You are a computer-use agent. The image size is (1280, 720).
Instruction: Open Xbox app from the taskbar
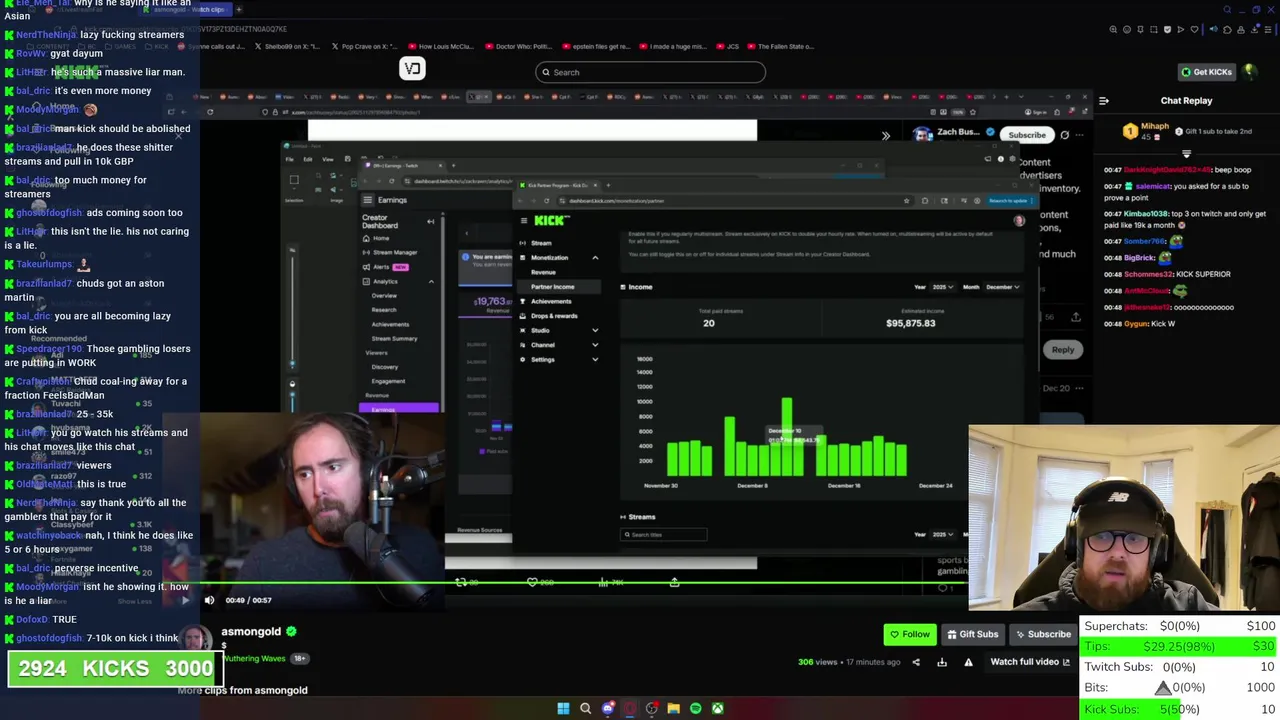click(718, 708)
